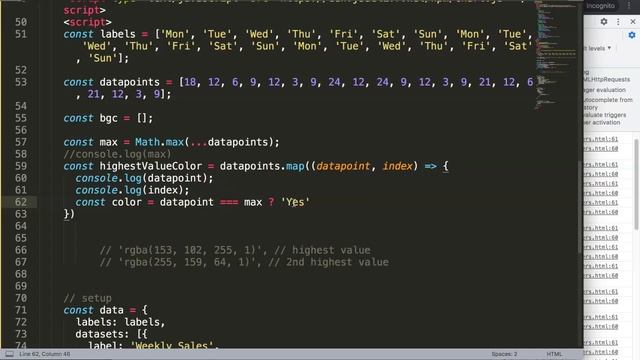Open DevTools settings gear icon
The image size is (640, 360).
pyautogui.click(x=604, y=22)
